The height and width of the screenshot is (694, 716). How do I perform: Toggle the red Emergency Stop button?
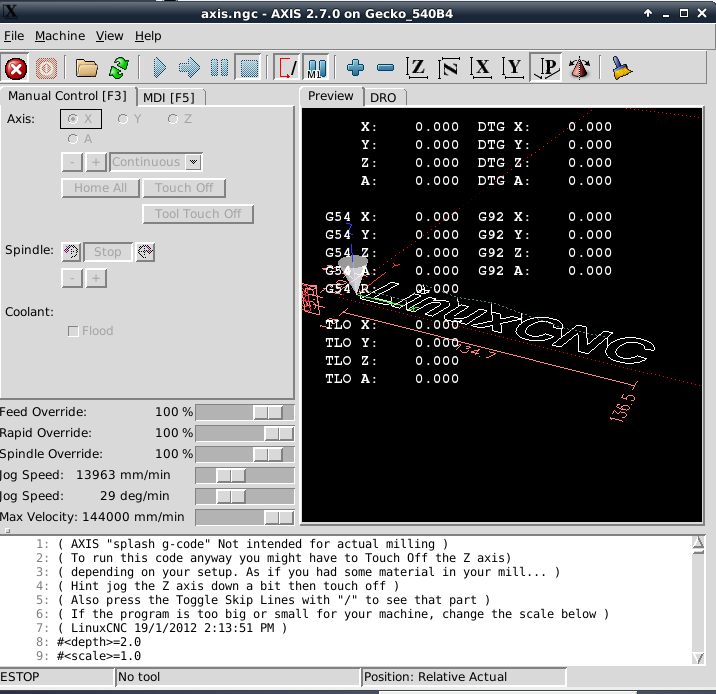16,68
